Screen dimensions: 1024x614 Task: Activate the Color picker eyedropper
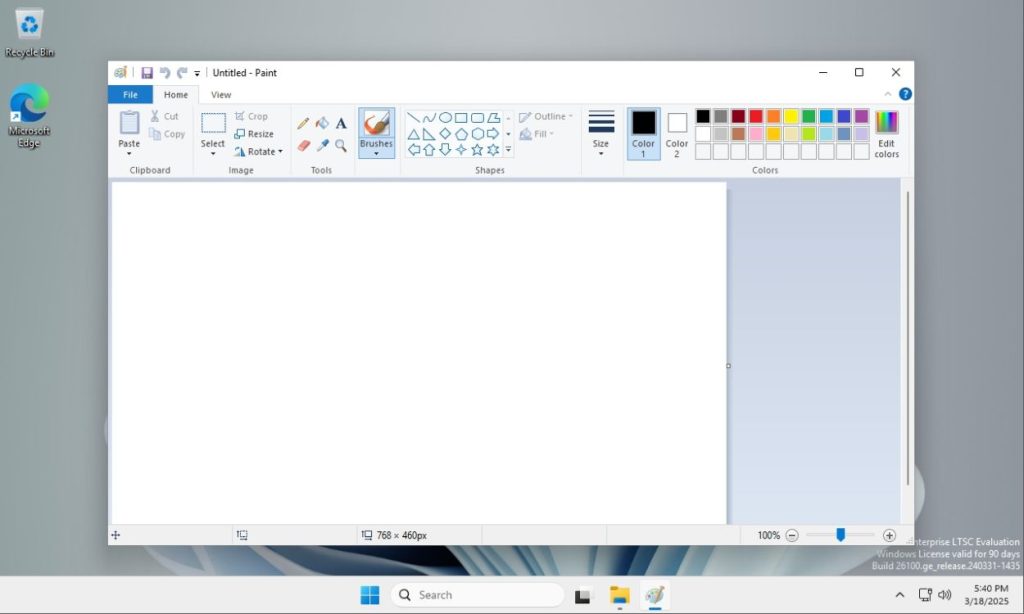click(322, 145)
